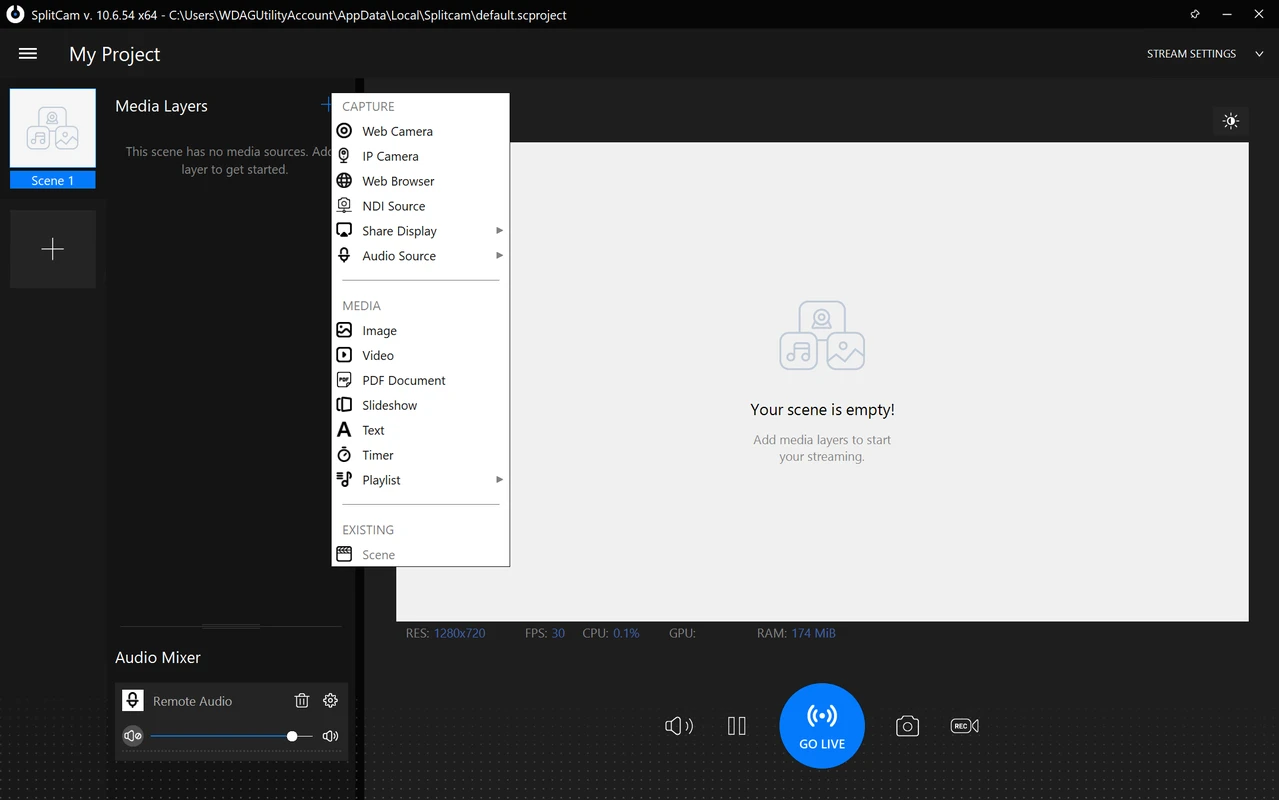Screen dimensions: 1279x800
Task: Select Web Camera from capture menu
Action: coord(397,131)
